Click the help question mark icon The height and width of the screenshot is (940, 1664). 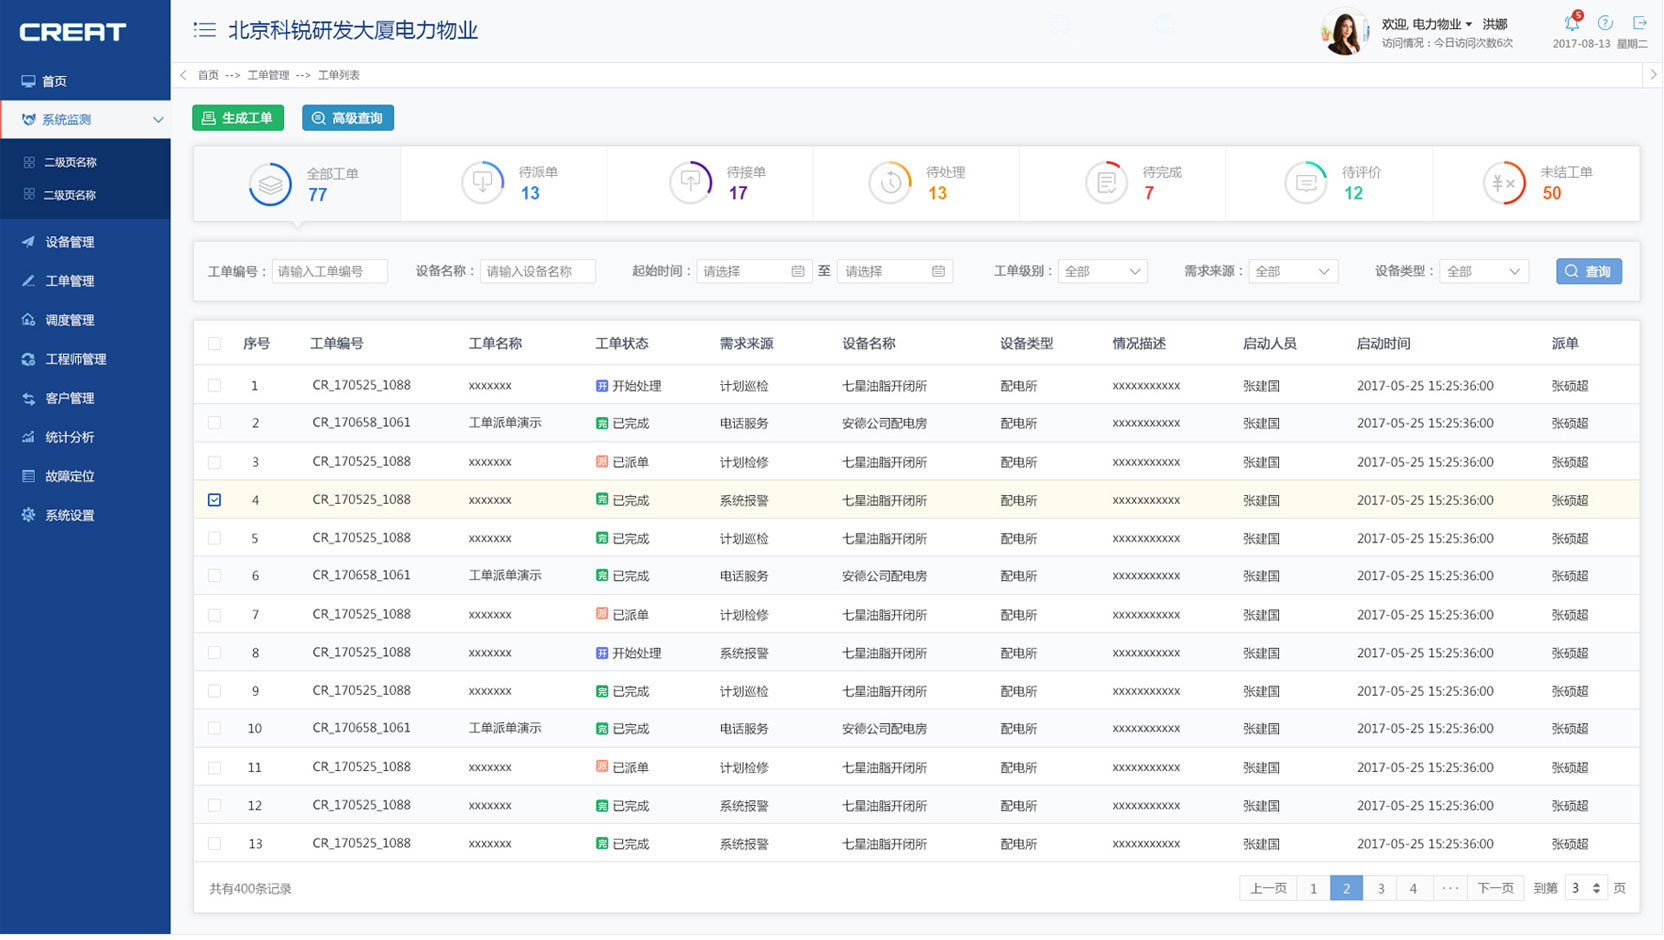click(x=1605, y=23)
